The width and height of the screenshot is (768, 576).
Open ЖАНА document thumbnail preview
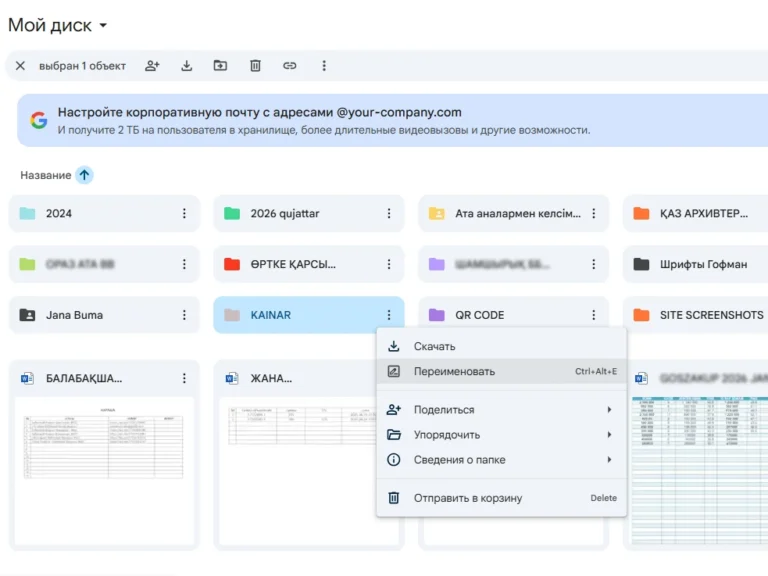298,471
